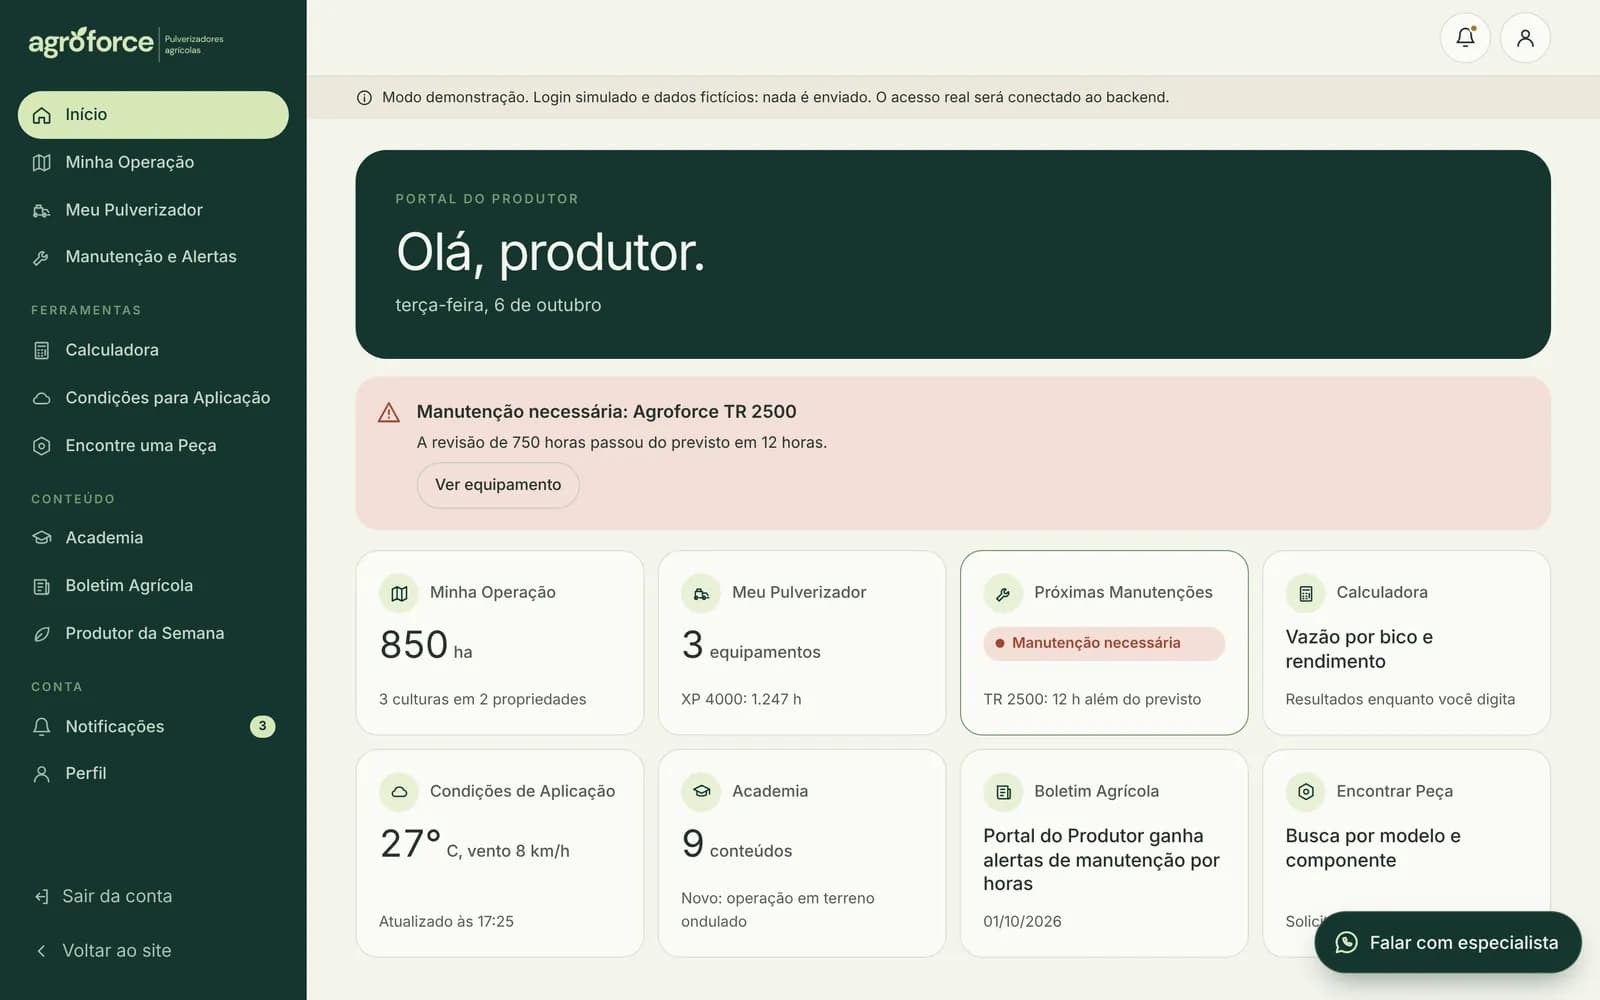Click the Início house icon
The width and height of the screenshot is (1600, 1000).
coord(42,115)
